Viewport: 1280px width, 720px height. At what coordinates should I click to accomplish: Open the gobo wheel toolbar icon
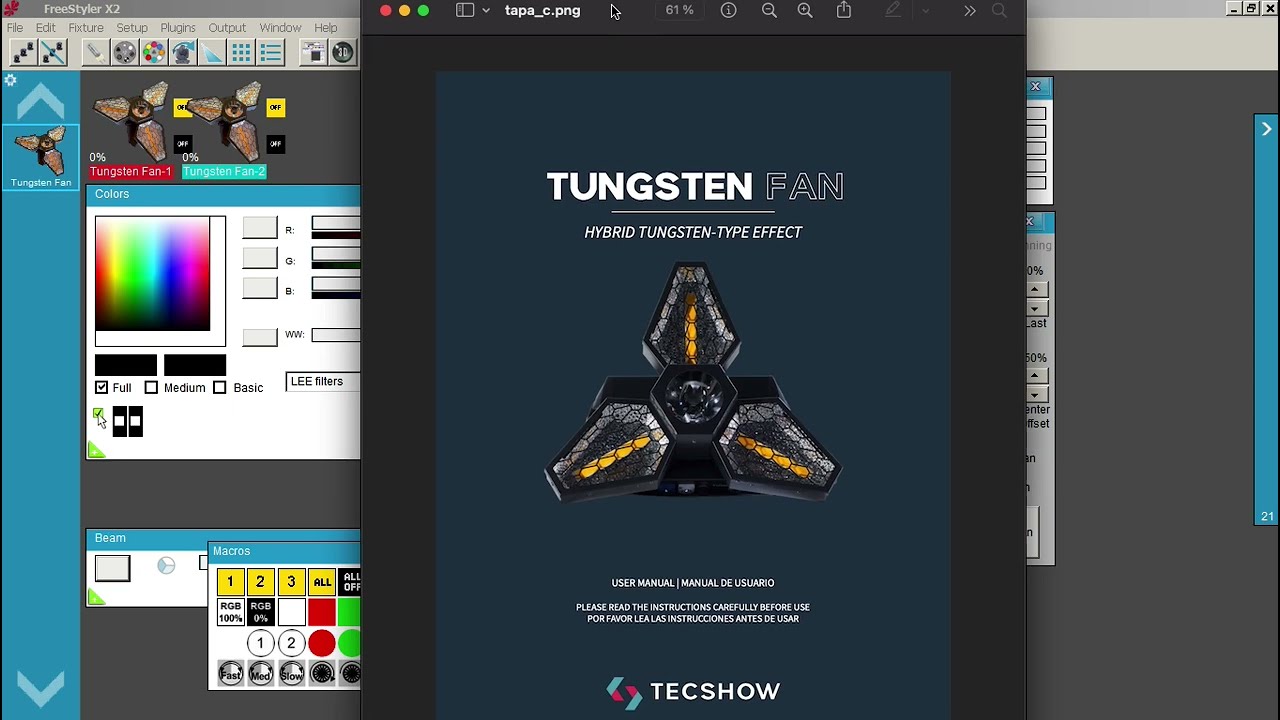click(124, 52)
